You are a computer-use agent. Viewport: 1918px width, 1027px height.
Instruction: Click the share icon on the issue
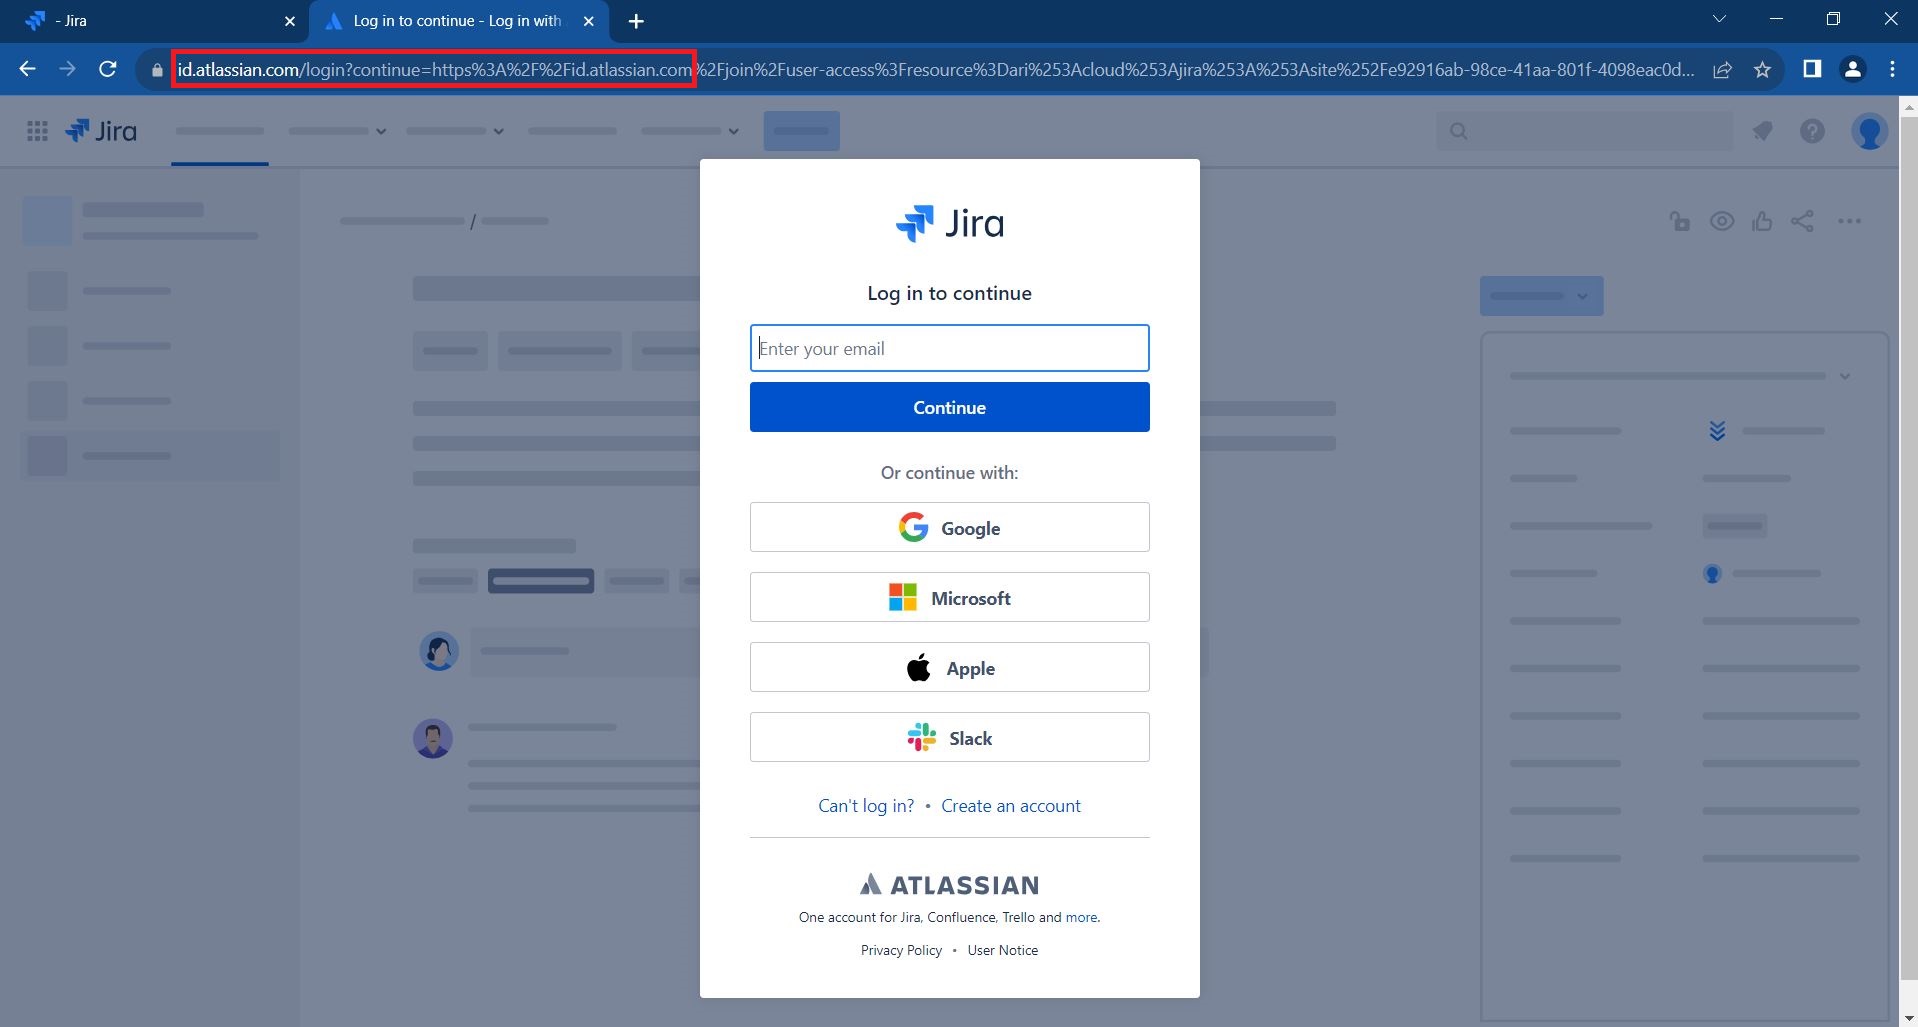pyautogui.click(x=1803, y=222)
